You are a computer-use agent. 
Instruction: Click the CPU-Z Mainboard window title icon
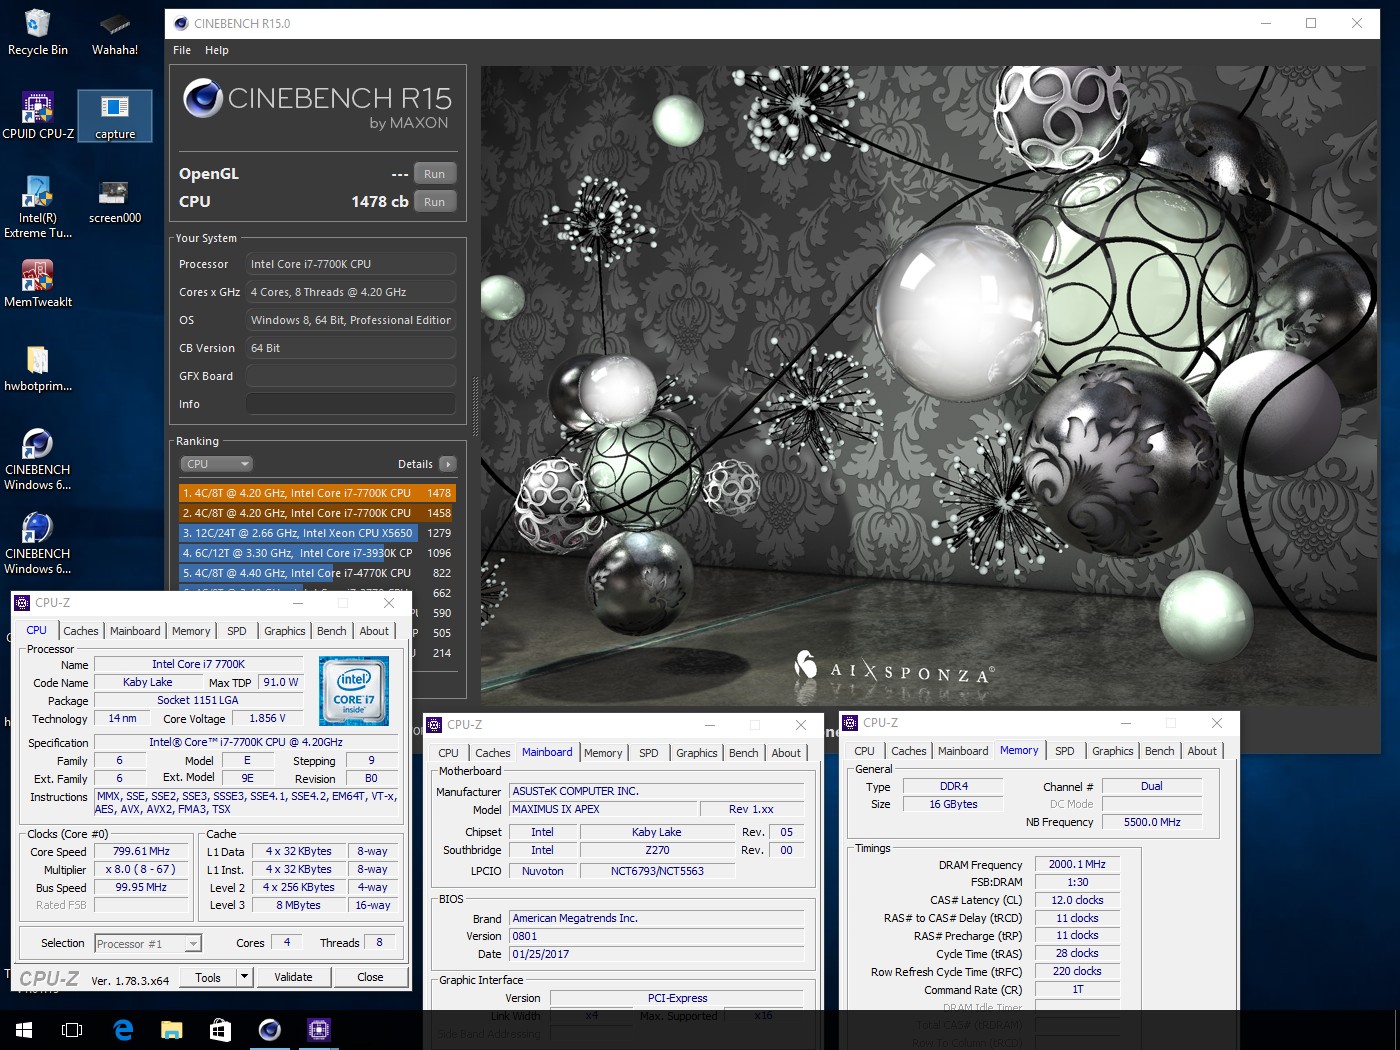coord(434,724)
